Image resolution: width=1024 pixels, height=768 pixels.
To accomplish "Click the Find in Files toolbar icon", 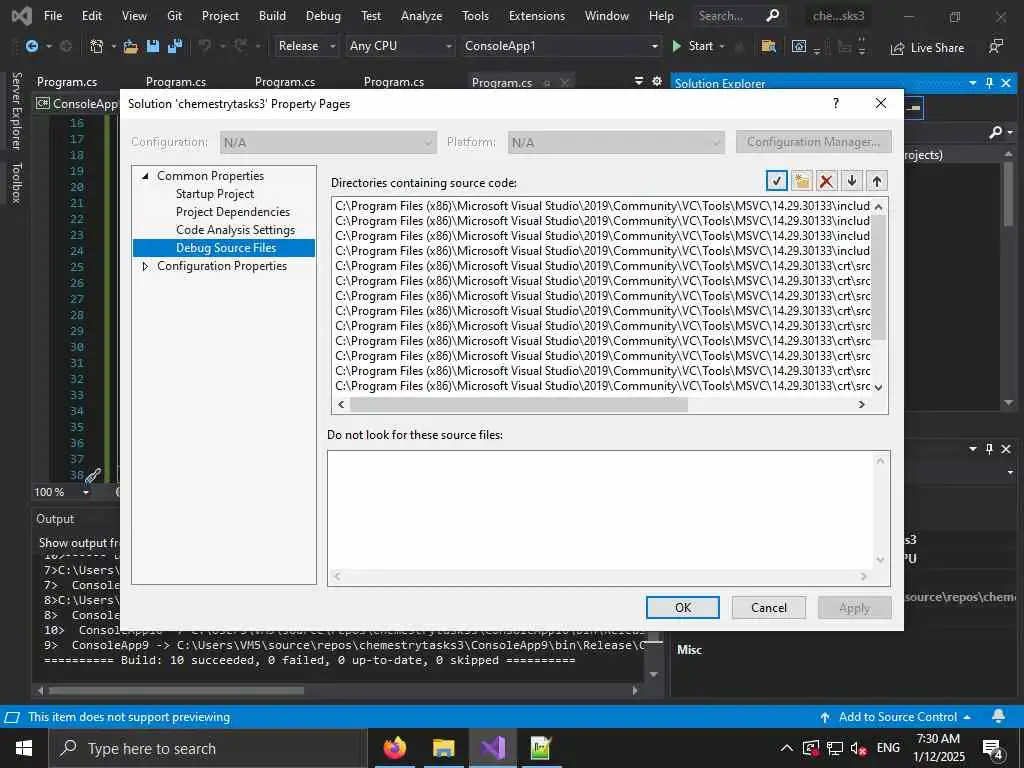I will tap(769, 46).
